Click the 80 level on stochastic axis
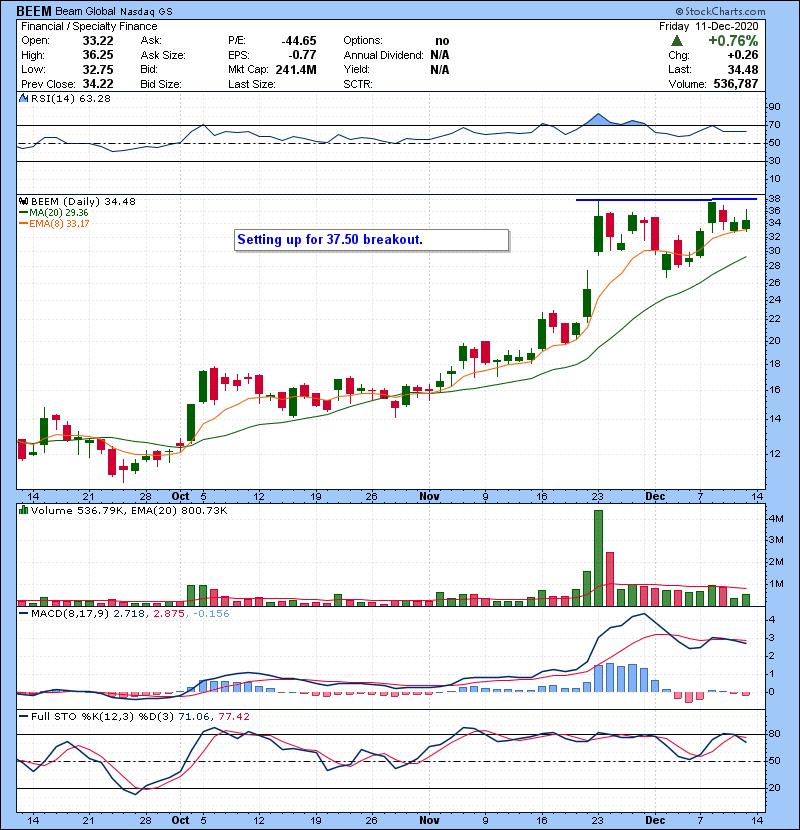 pos(774,734)
